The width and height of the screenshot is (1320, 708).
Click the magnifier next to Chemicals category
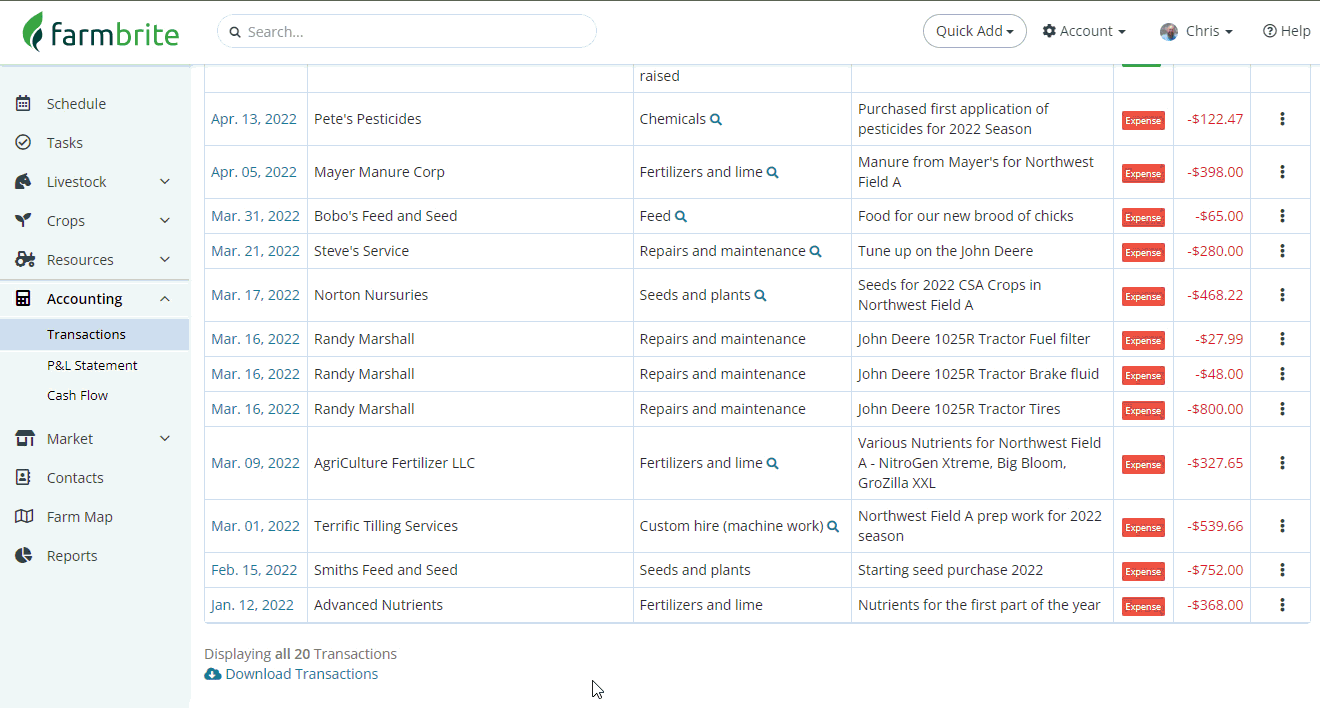716,119
